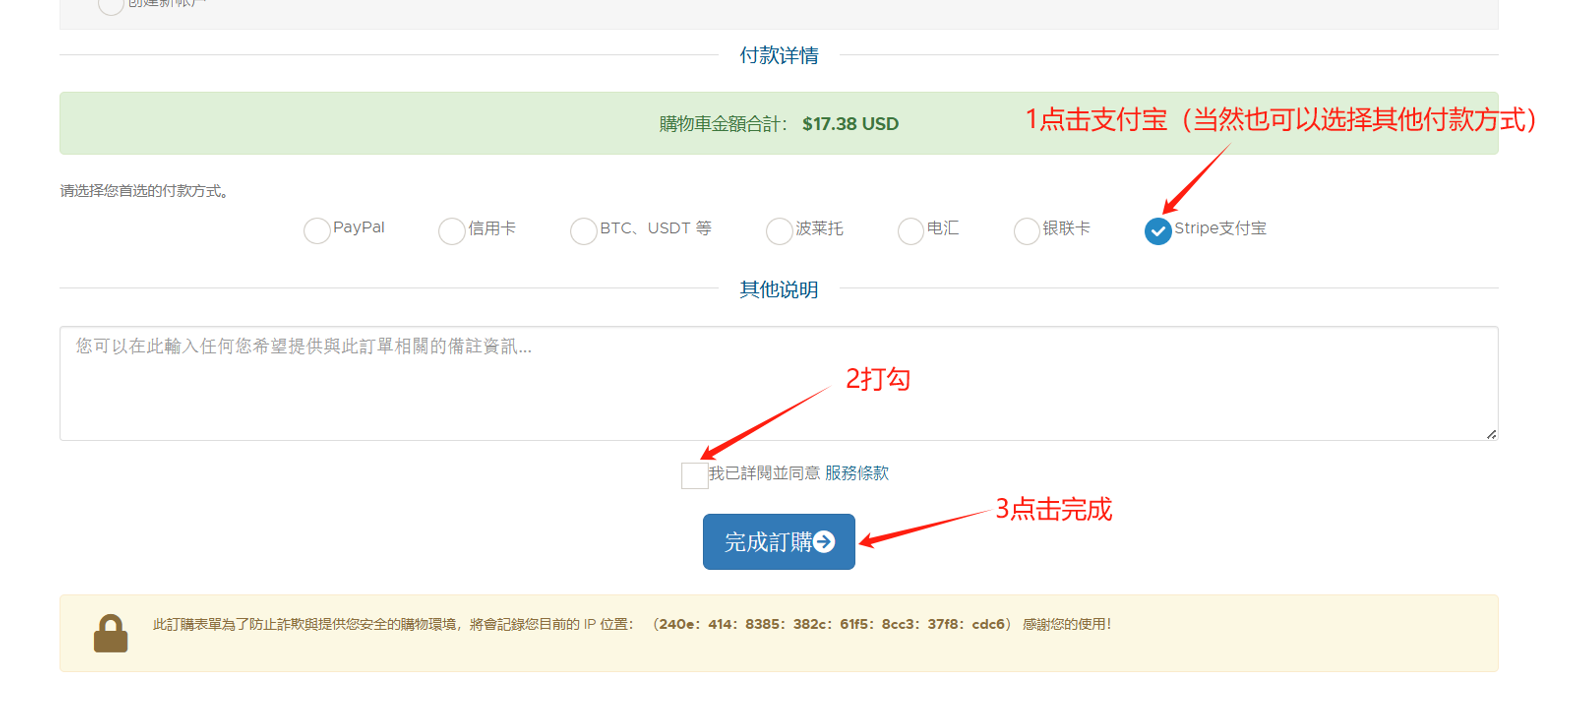
Task: Click the arrow icon inside 完成訂購
Action: (824, 542)
